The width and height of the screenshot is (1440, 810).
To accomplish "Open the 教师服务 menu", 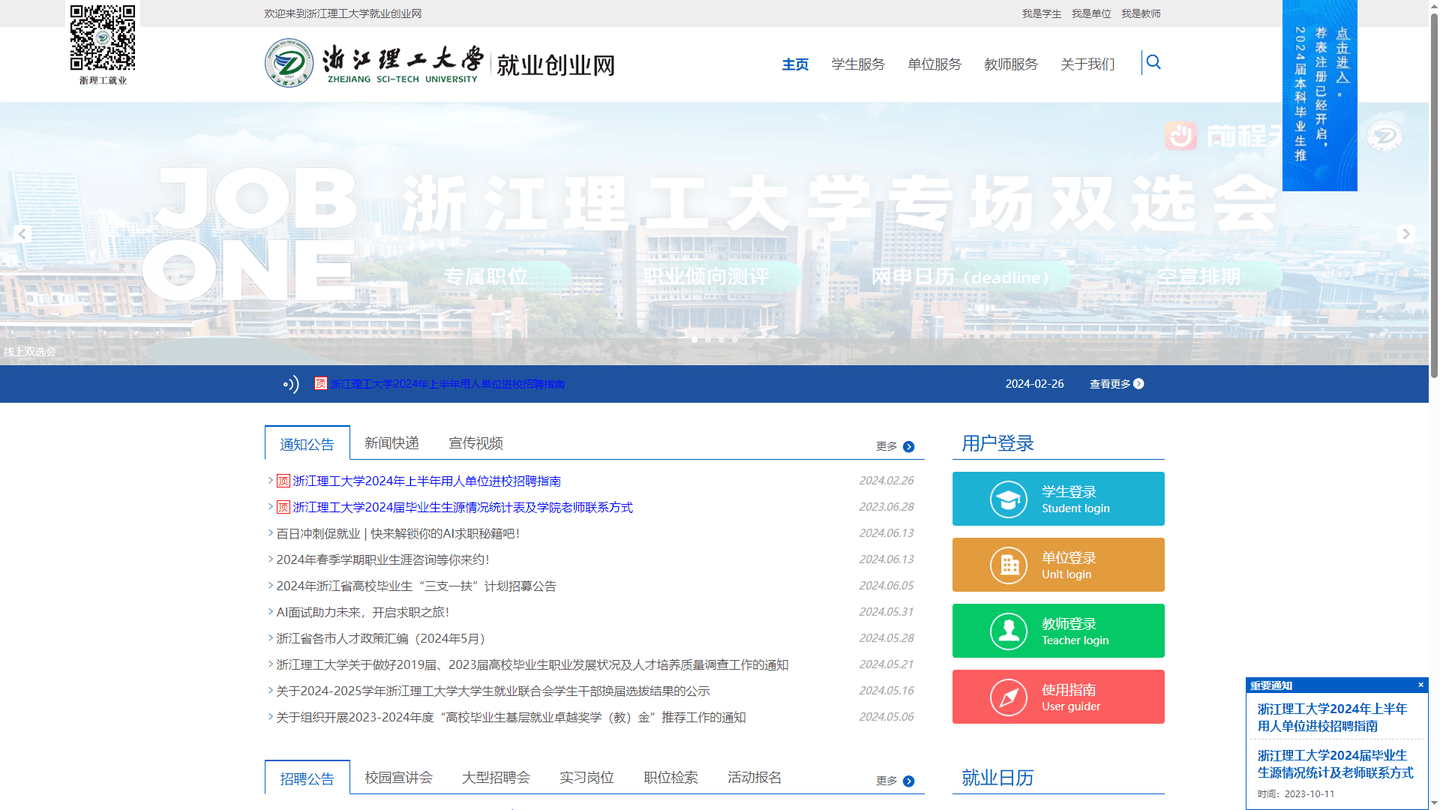I will pos(1011,64).
